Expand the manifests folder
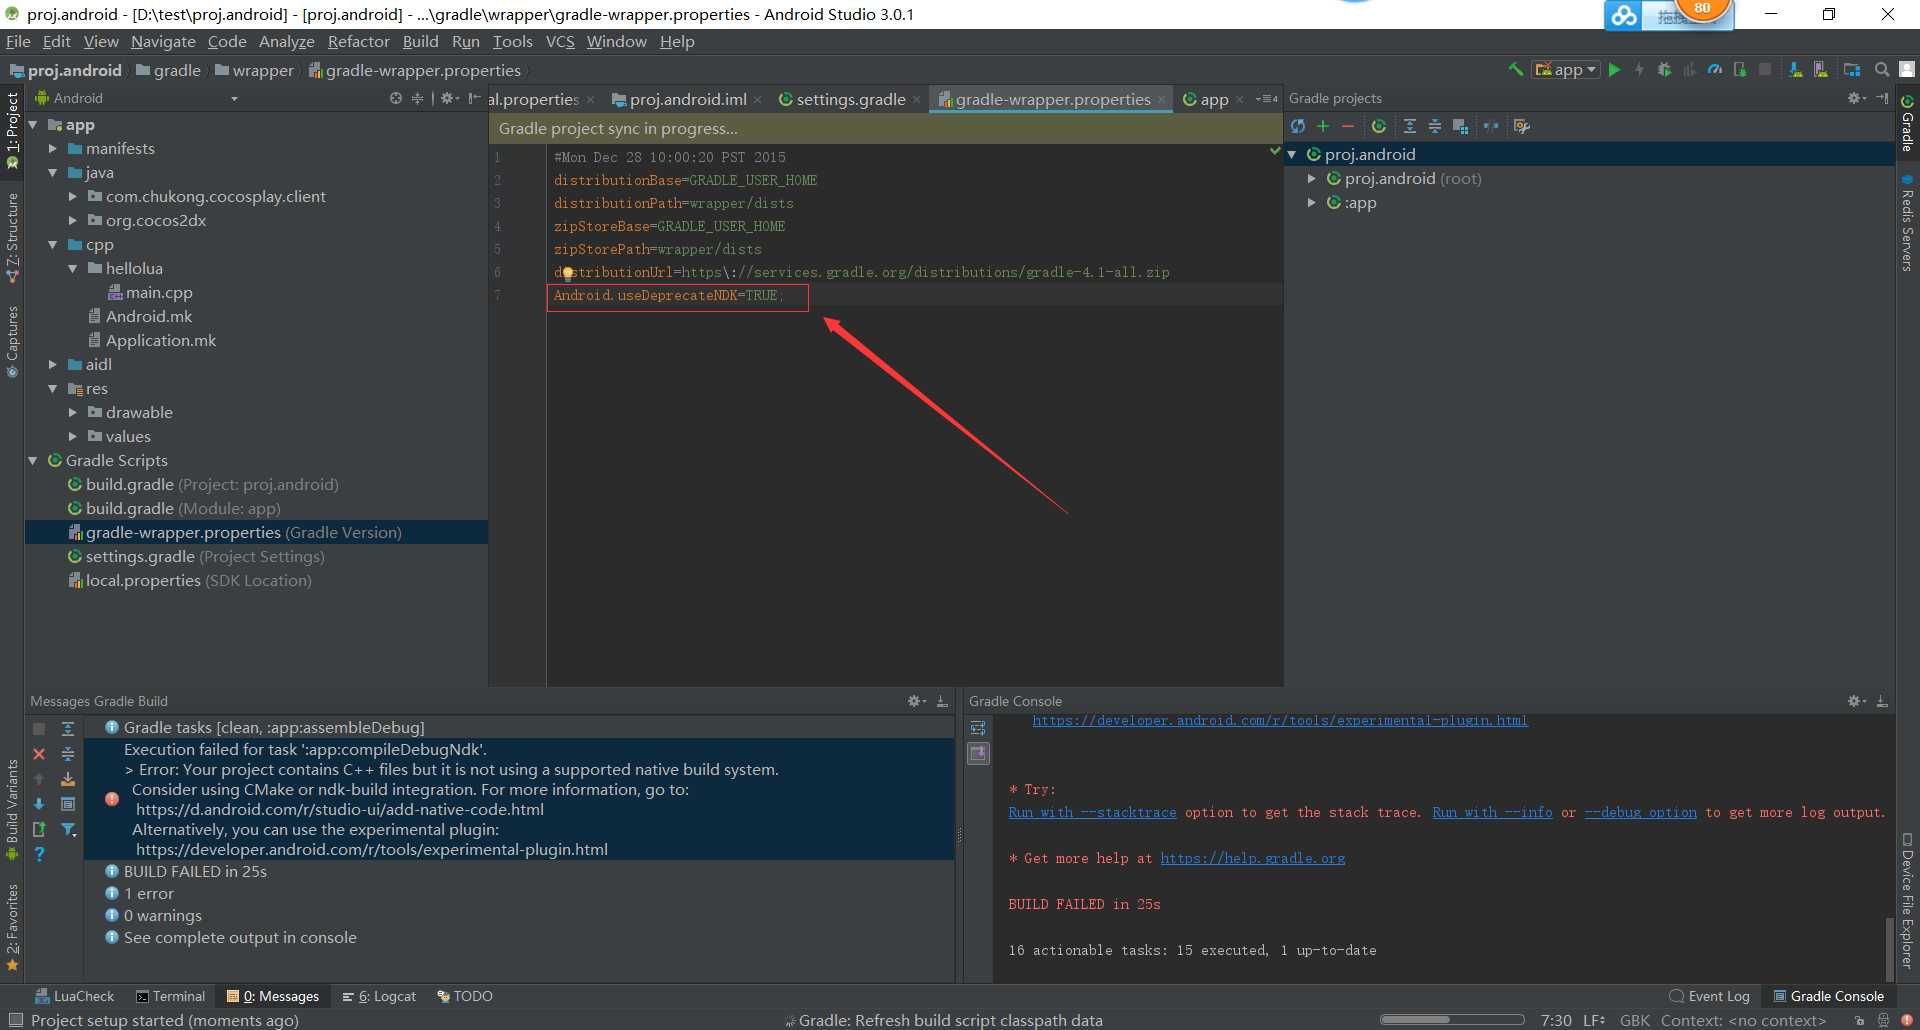This screenshot has width=1920, height=1030. click(53, 149)
